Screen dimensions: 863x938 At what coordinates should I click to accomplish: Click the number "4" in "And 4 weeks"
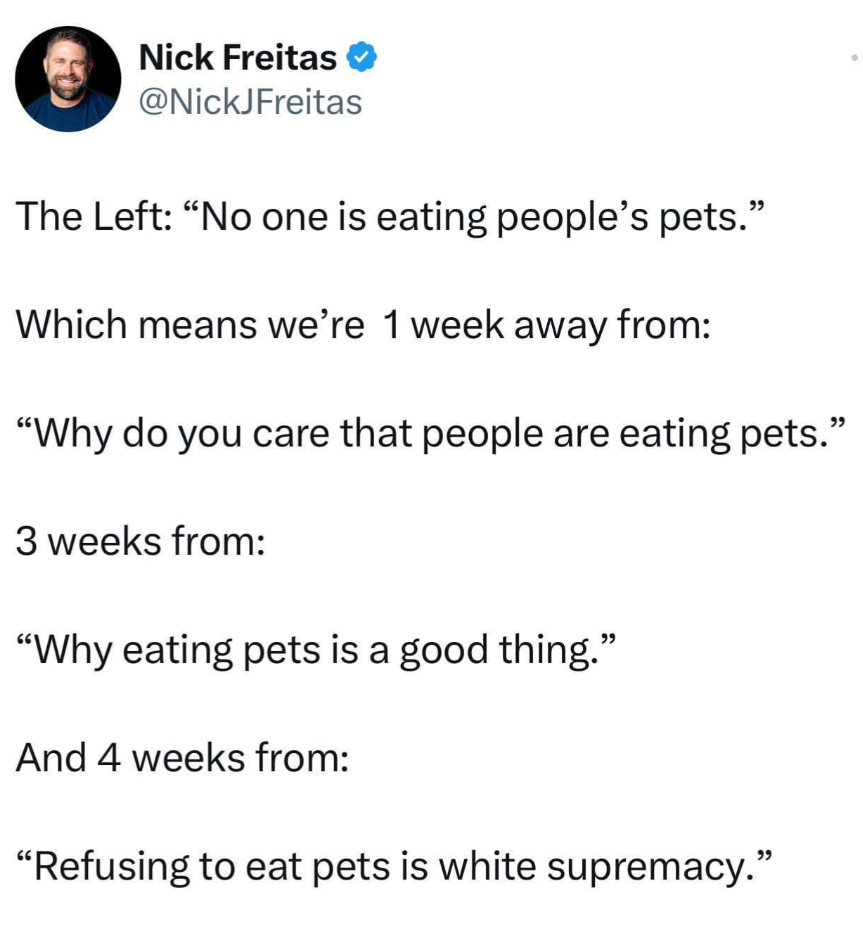pyautogui.click(x=108, y=757)
